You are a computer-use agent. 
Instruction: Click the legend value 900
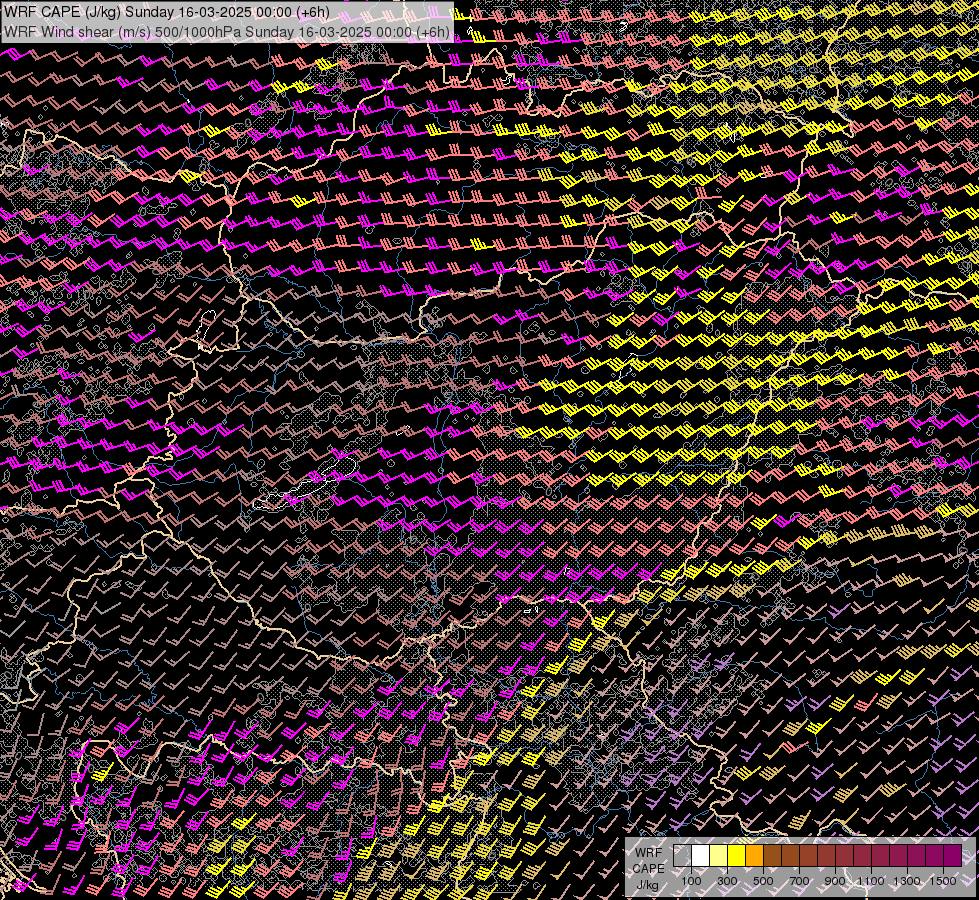coord(835,881)
